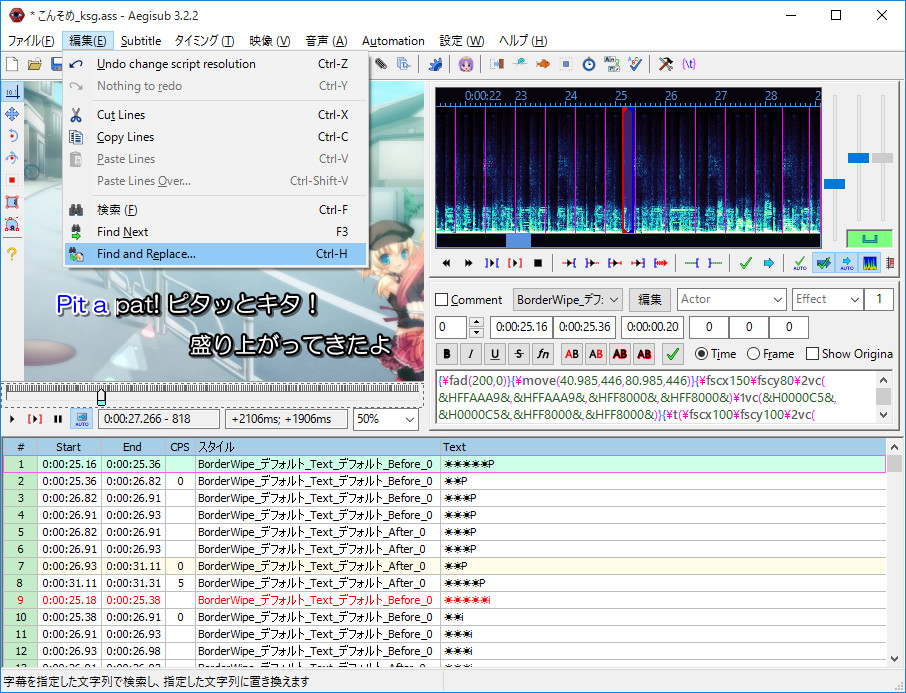This screenshot has width=906, height=693.
Task: Add lead-in to audio selection
Action: point(691,263)
